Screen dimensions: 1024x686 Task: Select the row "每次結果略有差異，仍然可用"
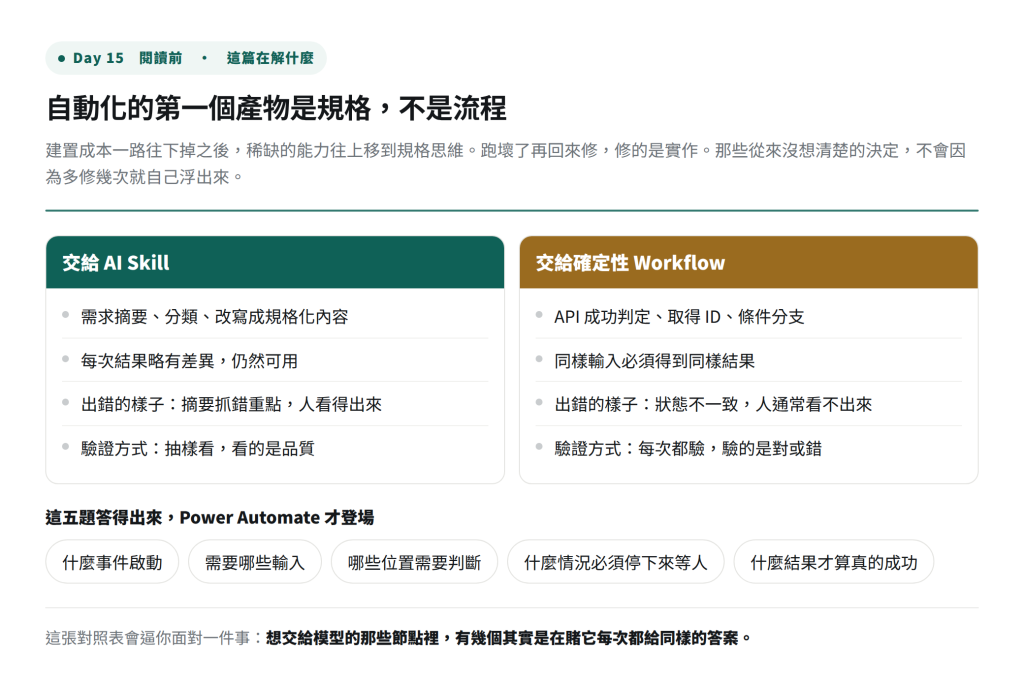point(275,361)
